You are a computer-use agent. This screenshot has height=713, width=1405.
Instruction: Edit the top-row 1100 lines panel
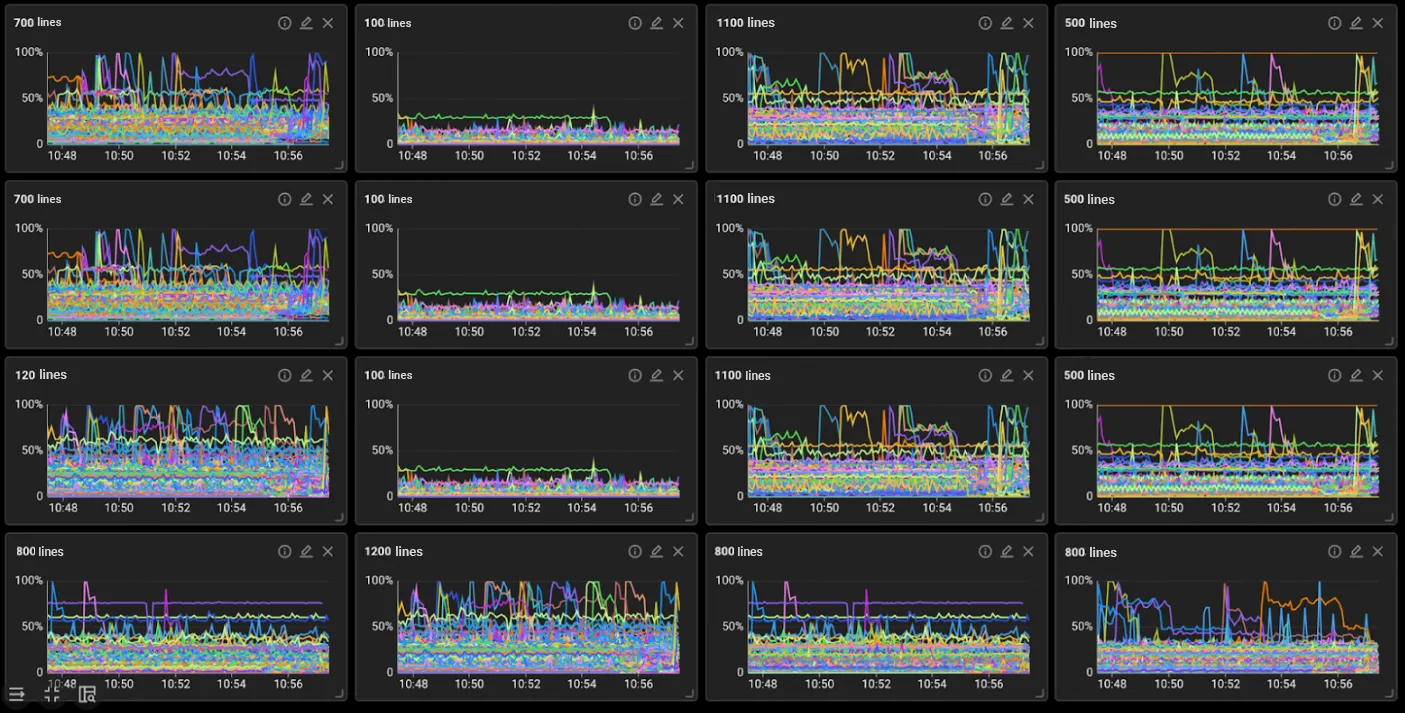[x=1006, y=23]
